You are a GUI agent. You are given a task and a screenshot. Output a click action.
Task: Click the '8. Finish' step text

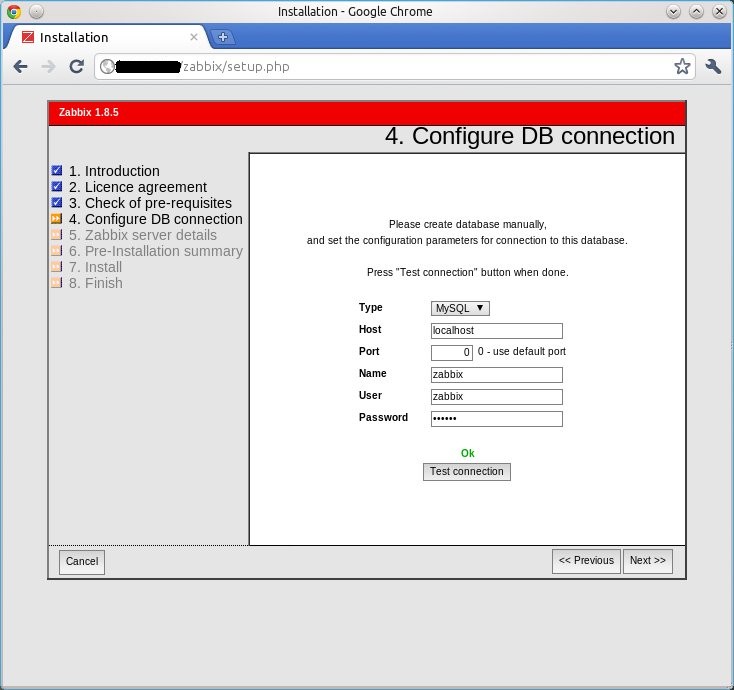[x=96, y=283]
